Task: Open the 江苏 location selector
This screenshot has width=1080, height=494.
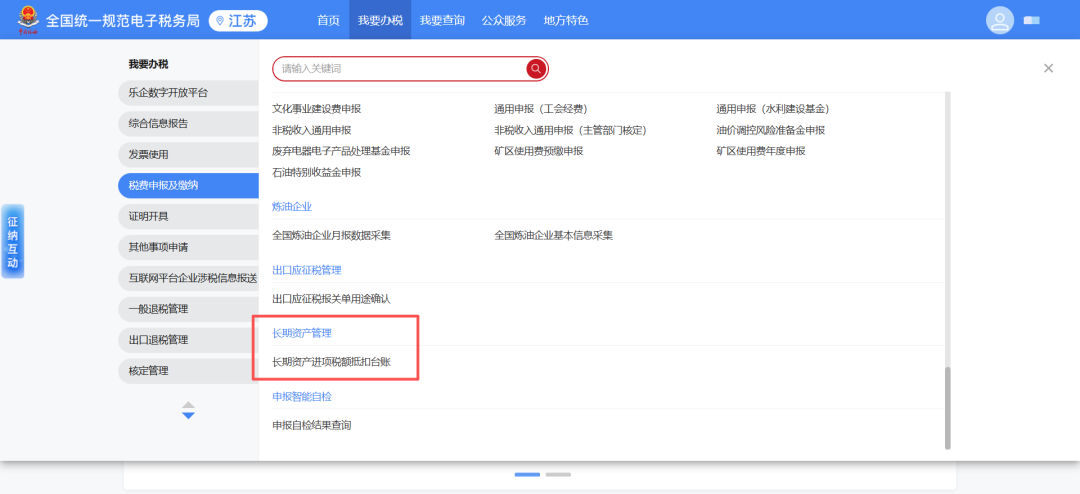Action: tap(238, 21)
